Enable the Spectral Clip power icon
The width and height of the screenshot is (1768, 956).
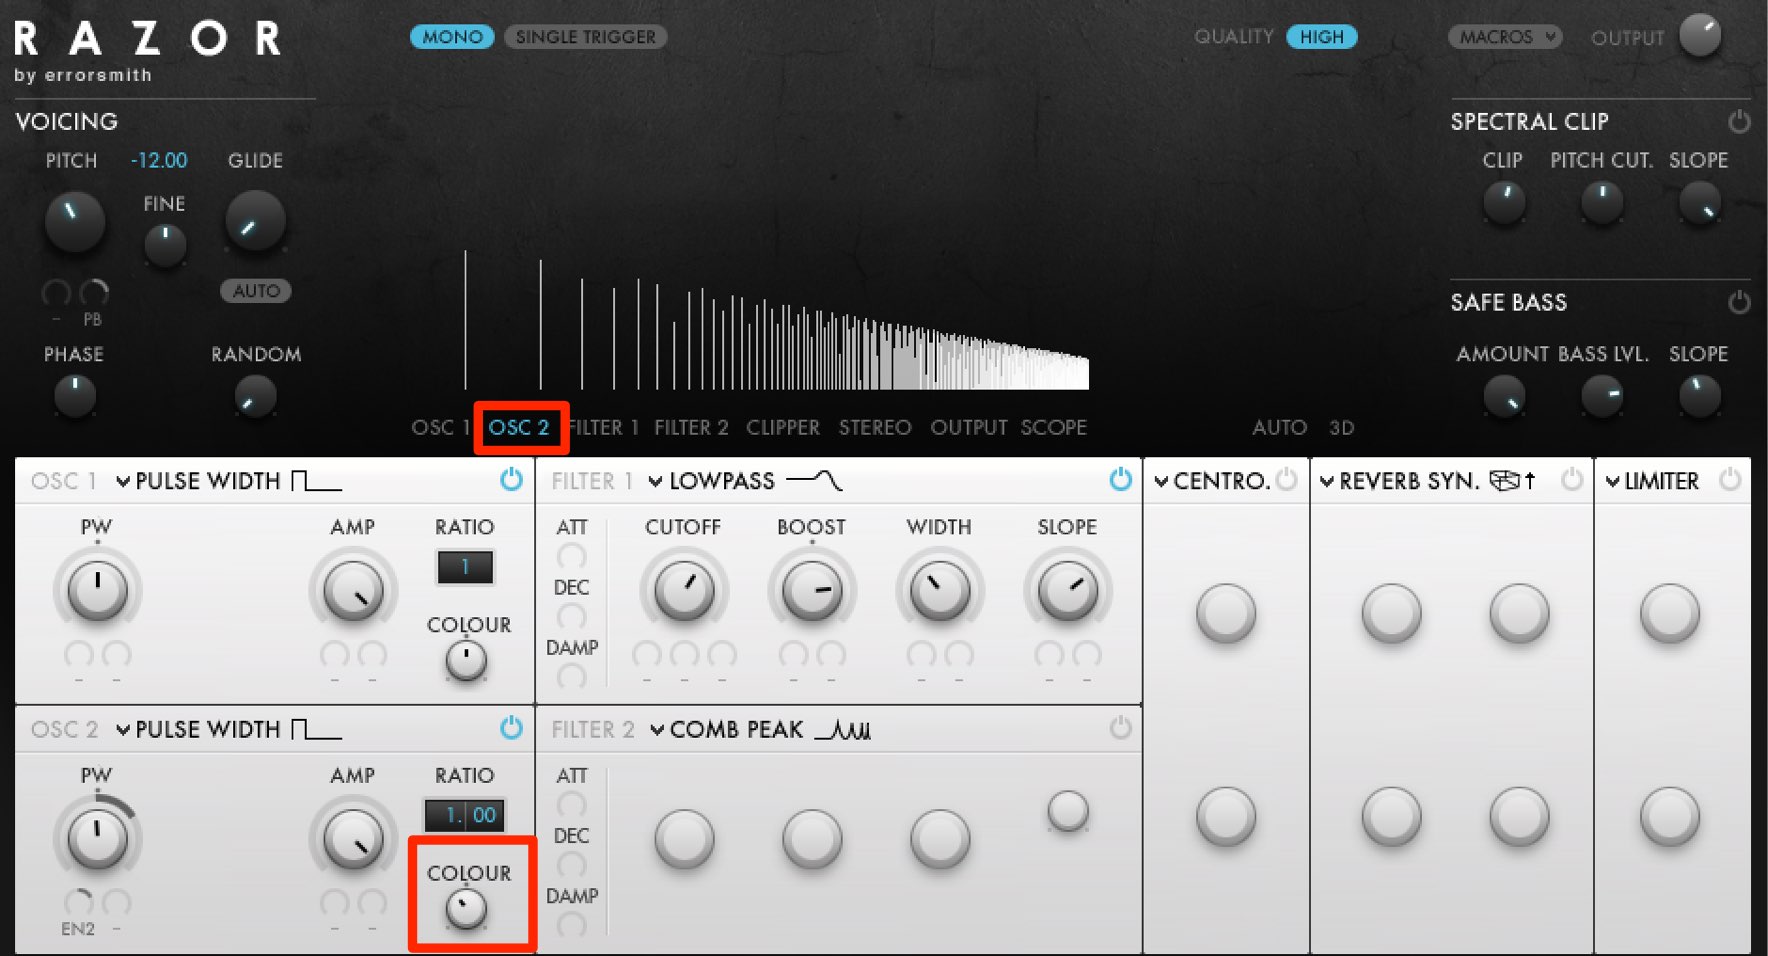coord(1739,121)
